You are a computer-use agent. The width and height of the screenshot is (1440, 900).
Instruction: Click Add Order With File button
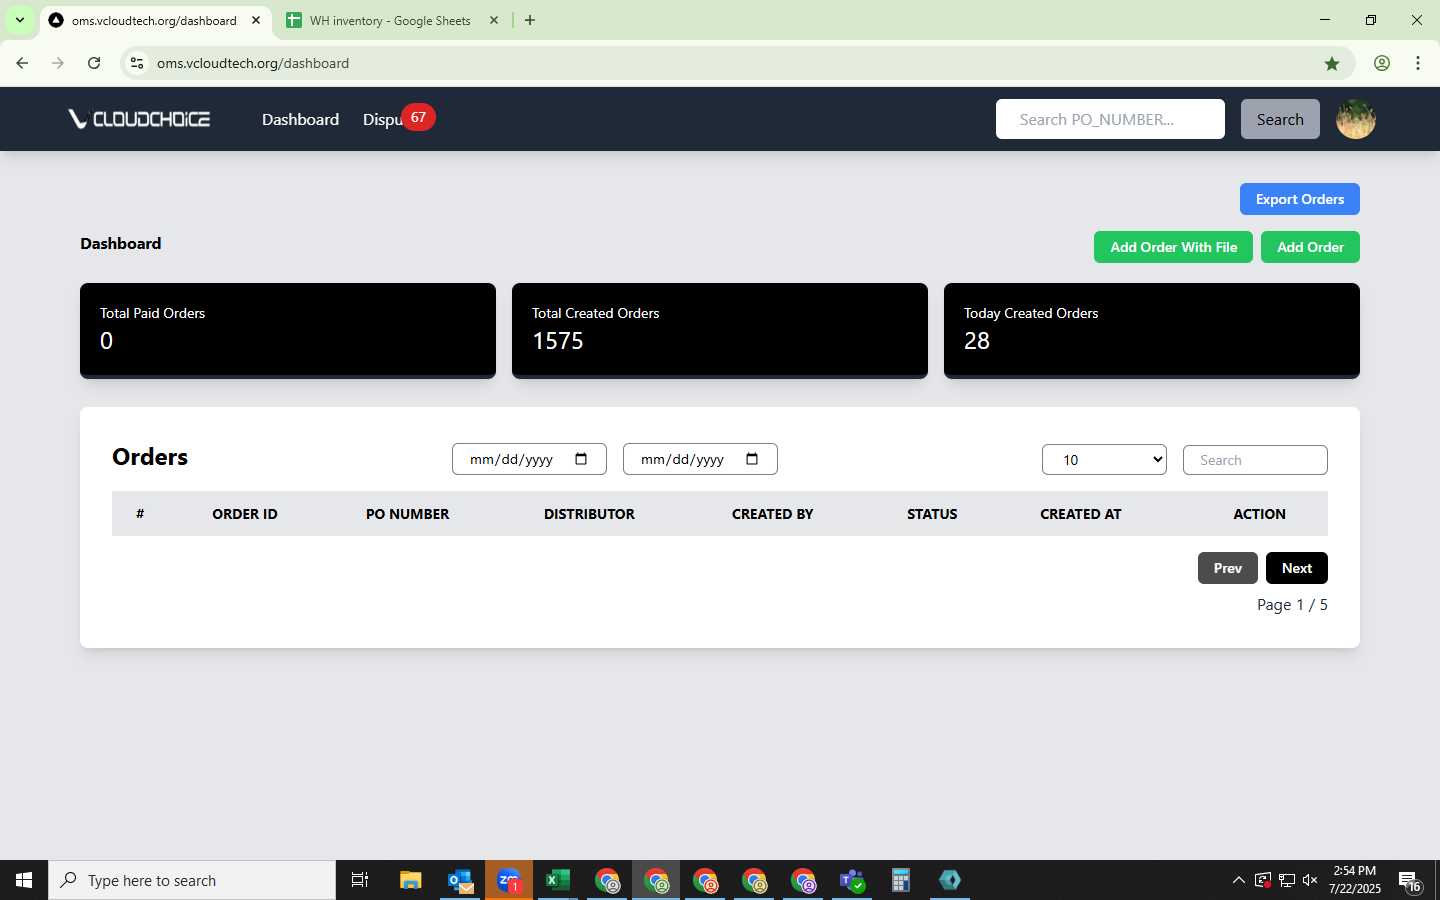tap(1173, 247)
